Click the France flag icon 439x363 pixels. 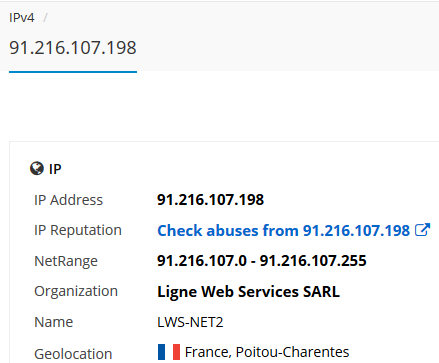(x=169, y=352)
